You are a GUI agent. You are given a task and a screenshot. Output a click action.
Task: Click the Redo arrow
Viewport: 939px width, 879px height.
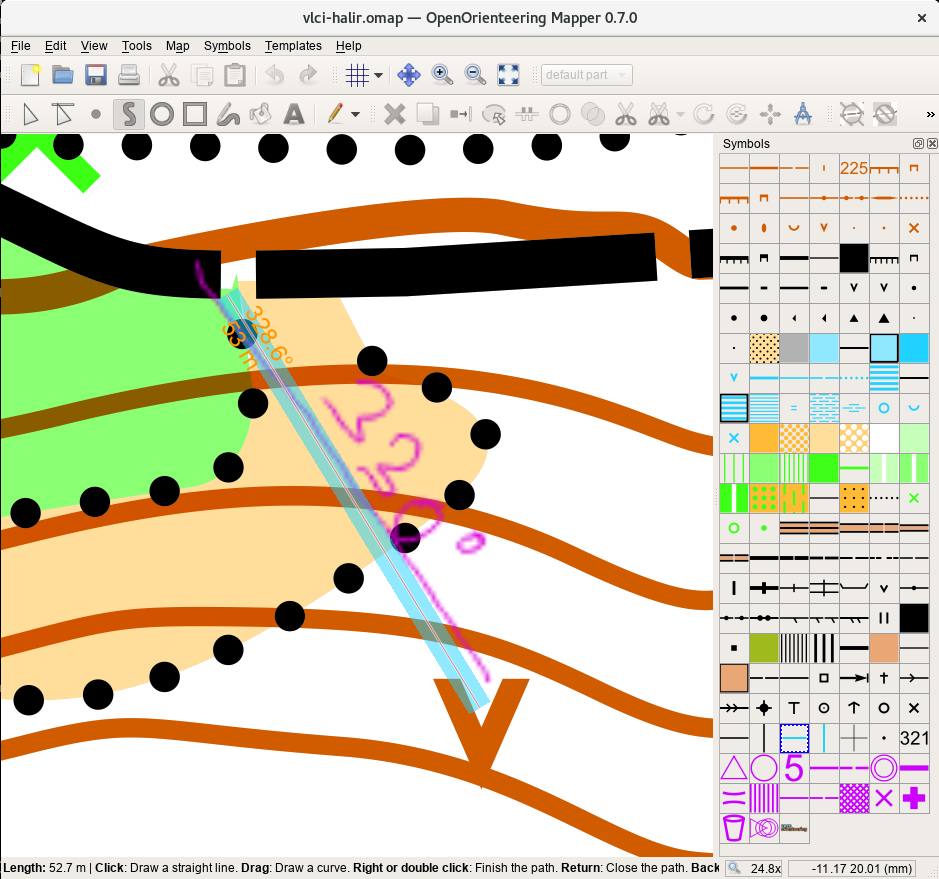(x=308, y=75)
